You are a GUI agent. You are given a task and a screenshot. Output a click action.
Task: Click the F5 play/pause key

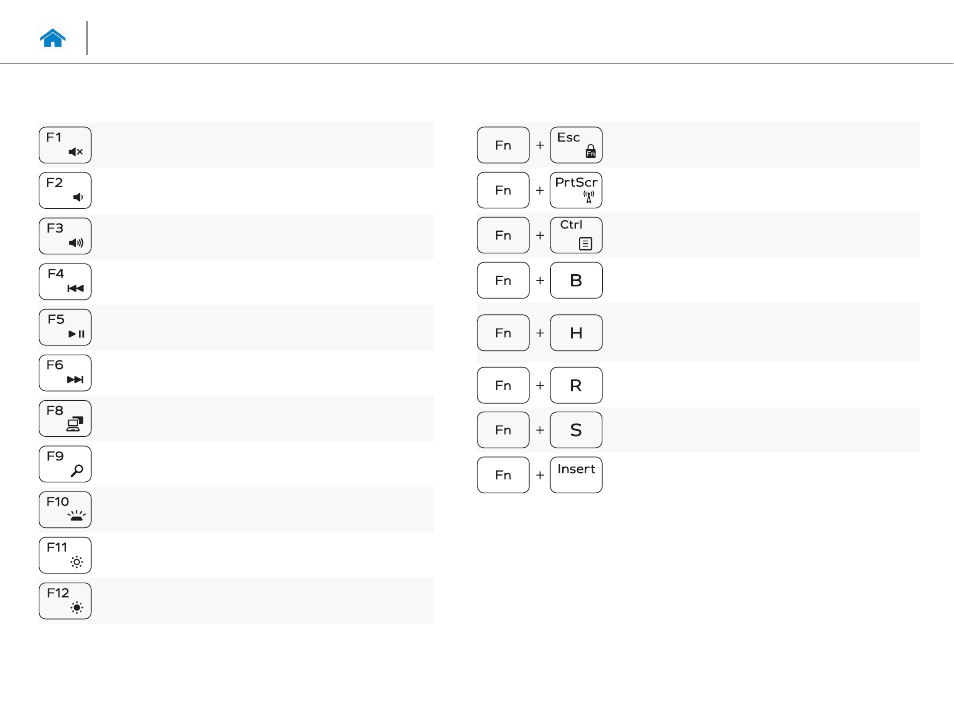pos(65,327)
